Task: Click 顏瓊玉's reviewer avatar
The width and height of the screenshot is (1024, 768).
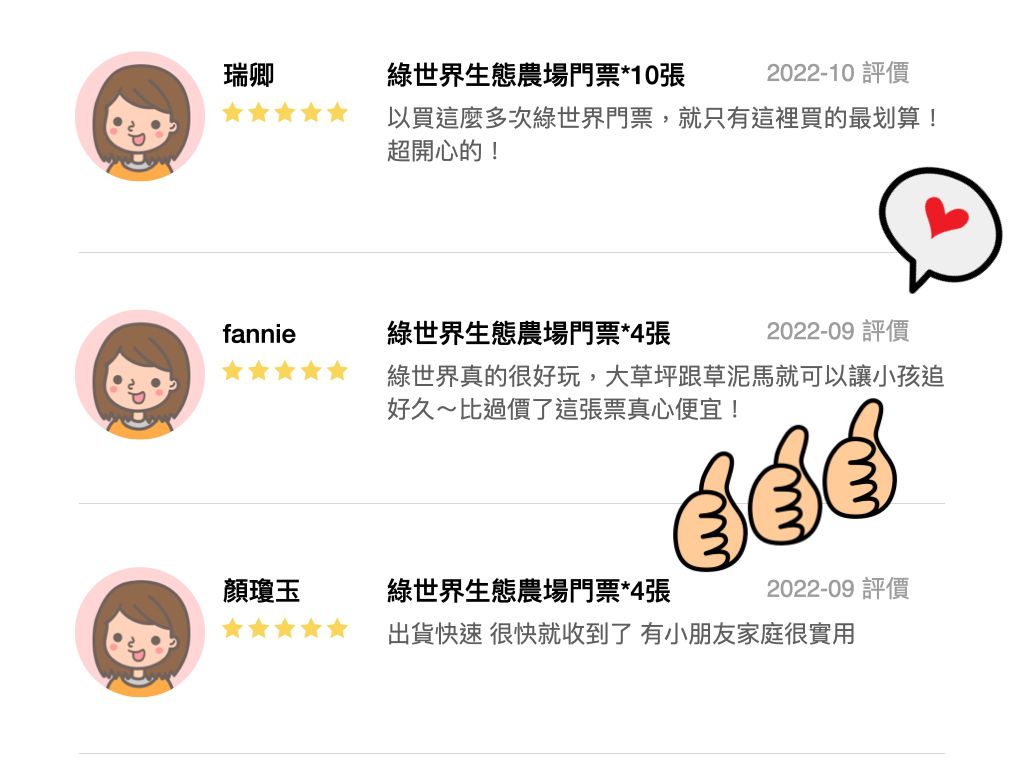Action: (140, 632)
